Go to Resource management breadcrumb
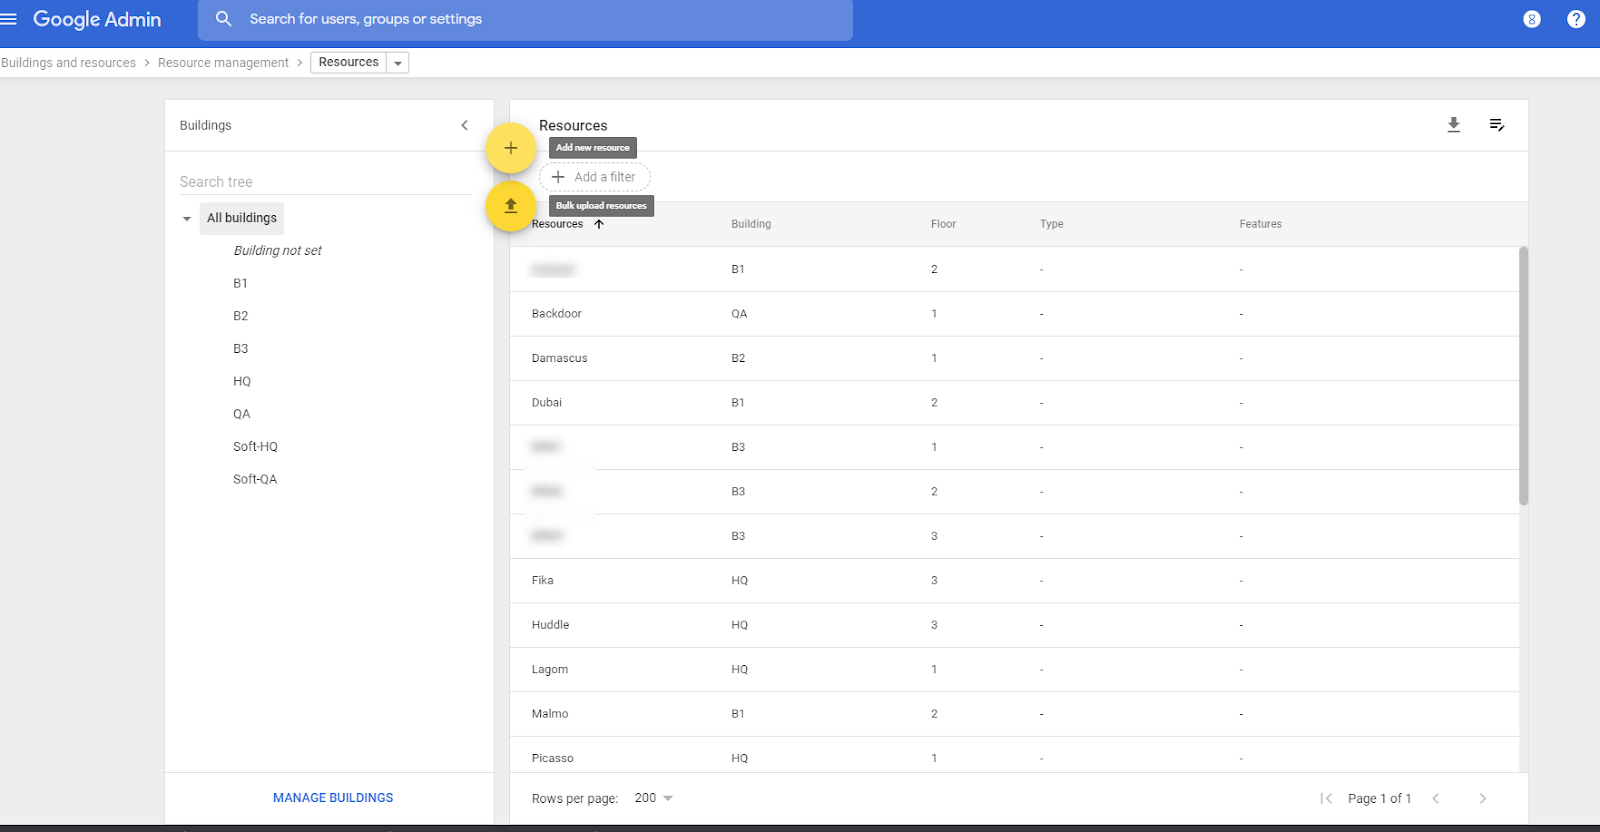Viewport: 1600px width, 832px height. click(x=223, y=63)
